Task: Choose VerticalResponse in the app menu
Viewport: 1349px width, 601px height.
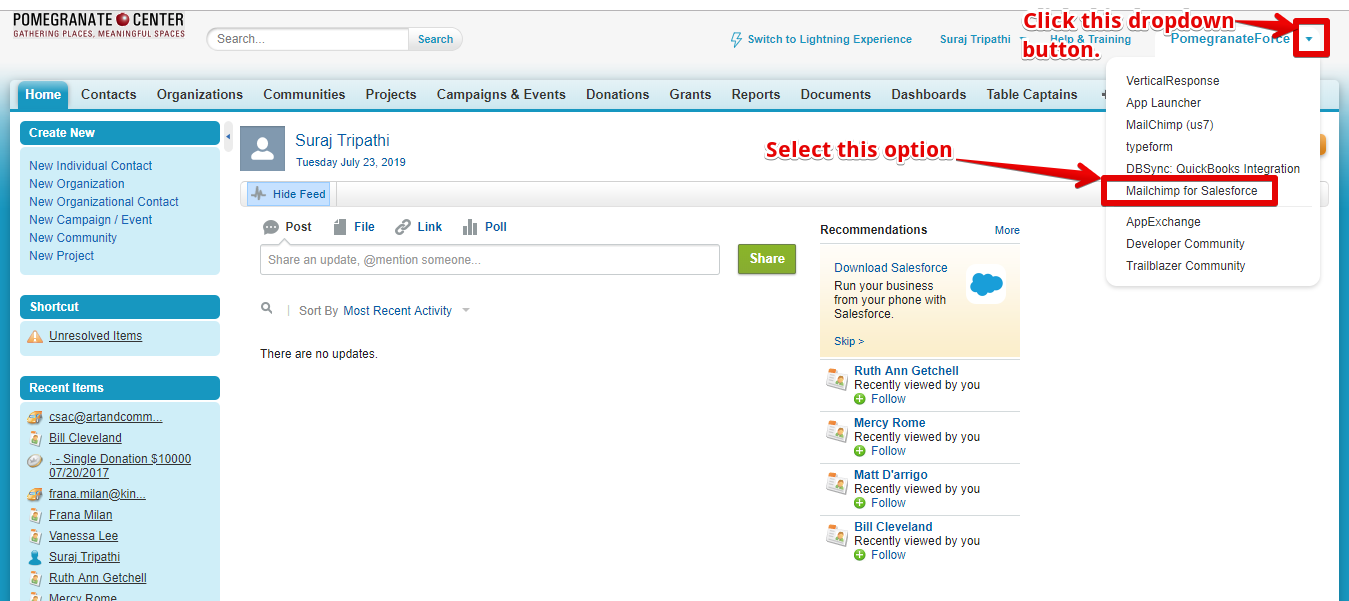Action: click(1172, 81)
